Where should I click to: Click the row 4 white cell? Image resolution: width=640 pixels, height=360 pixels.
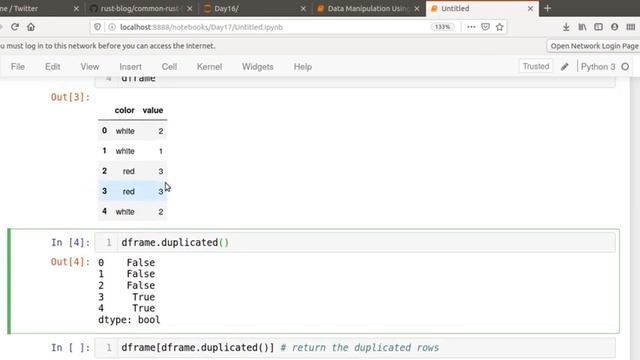coord(125,212)
